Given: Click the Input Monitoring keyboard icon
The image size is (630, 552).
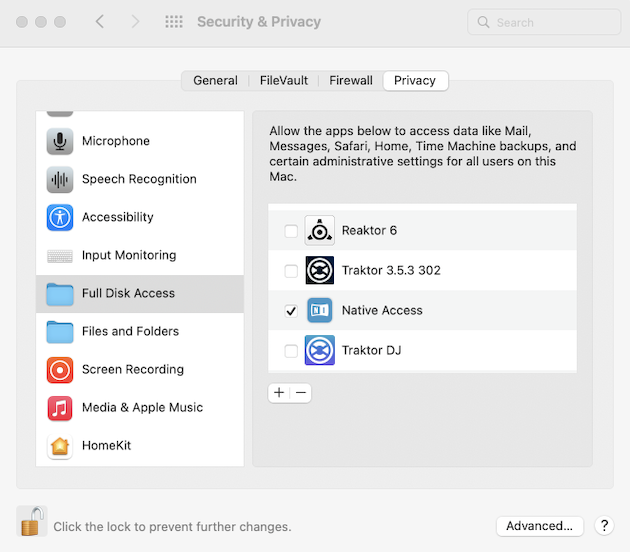Looking at the screenshot, I should coord(60,256).
